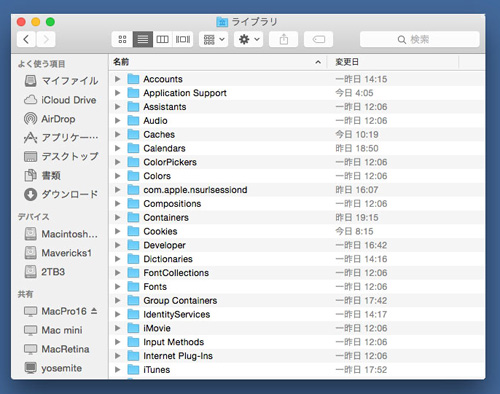The width and height of the screenshot is (500, 394).
Task: Select the Internet Plug-Ins folder name
Action: coord(178,356)
